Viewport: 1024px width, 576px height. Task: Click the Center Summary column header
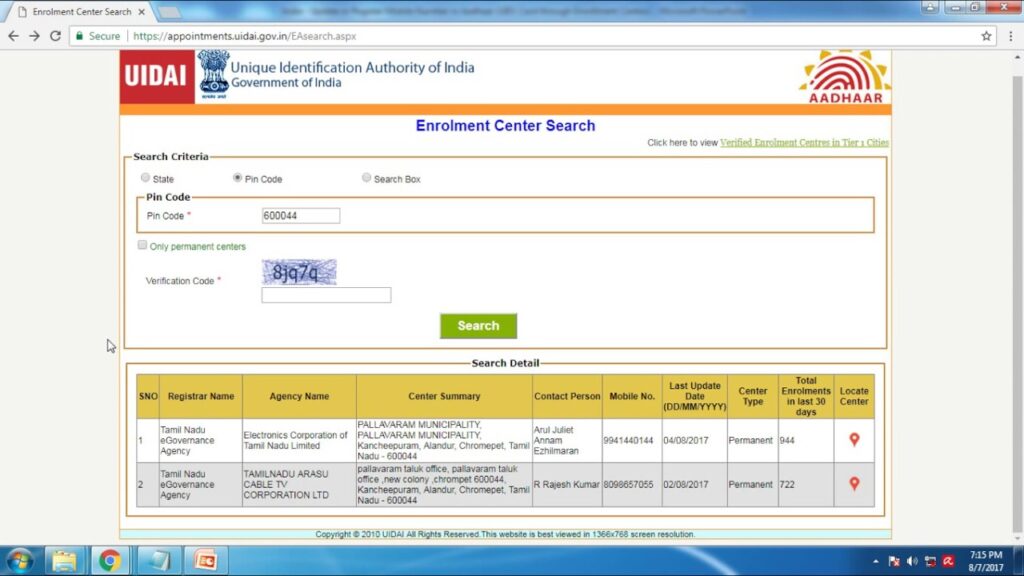tap(444, 396)
